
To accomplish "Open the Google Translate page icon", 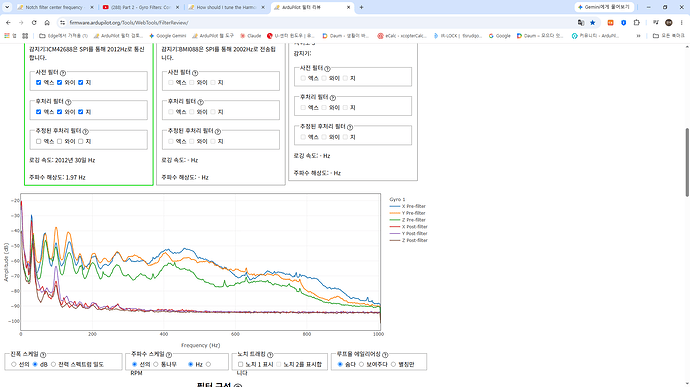I will pos(581,22).
